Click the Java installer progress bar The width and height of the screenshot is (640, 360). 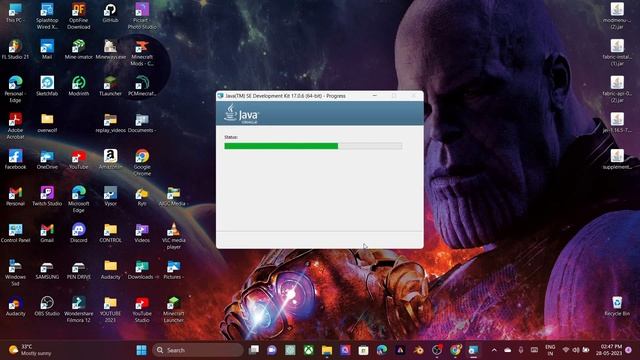tap(313, 146)
